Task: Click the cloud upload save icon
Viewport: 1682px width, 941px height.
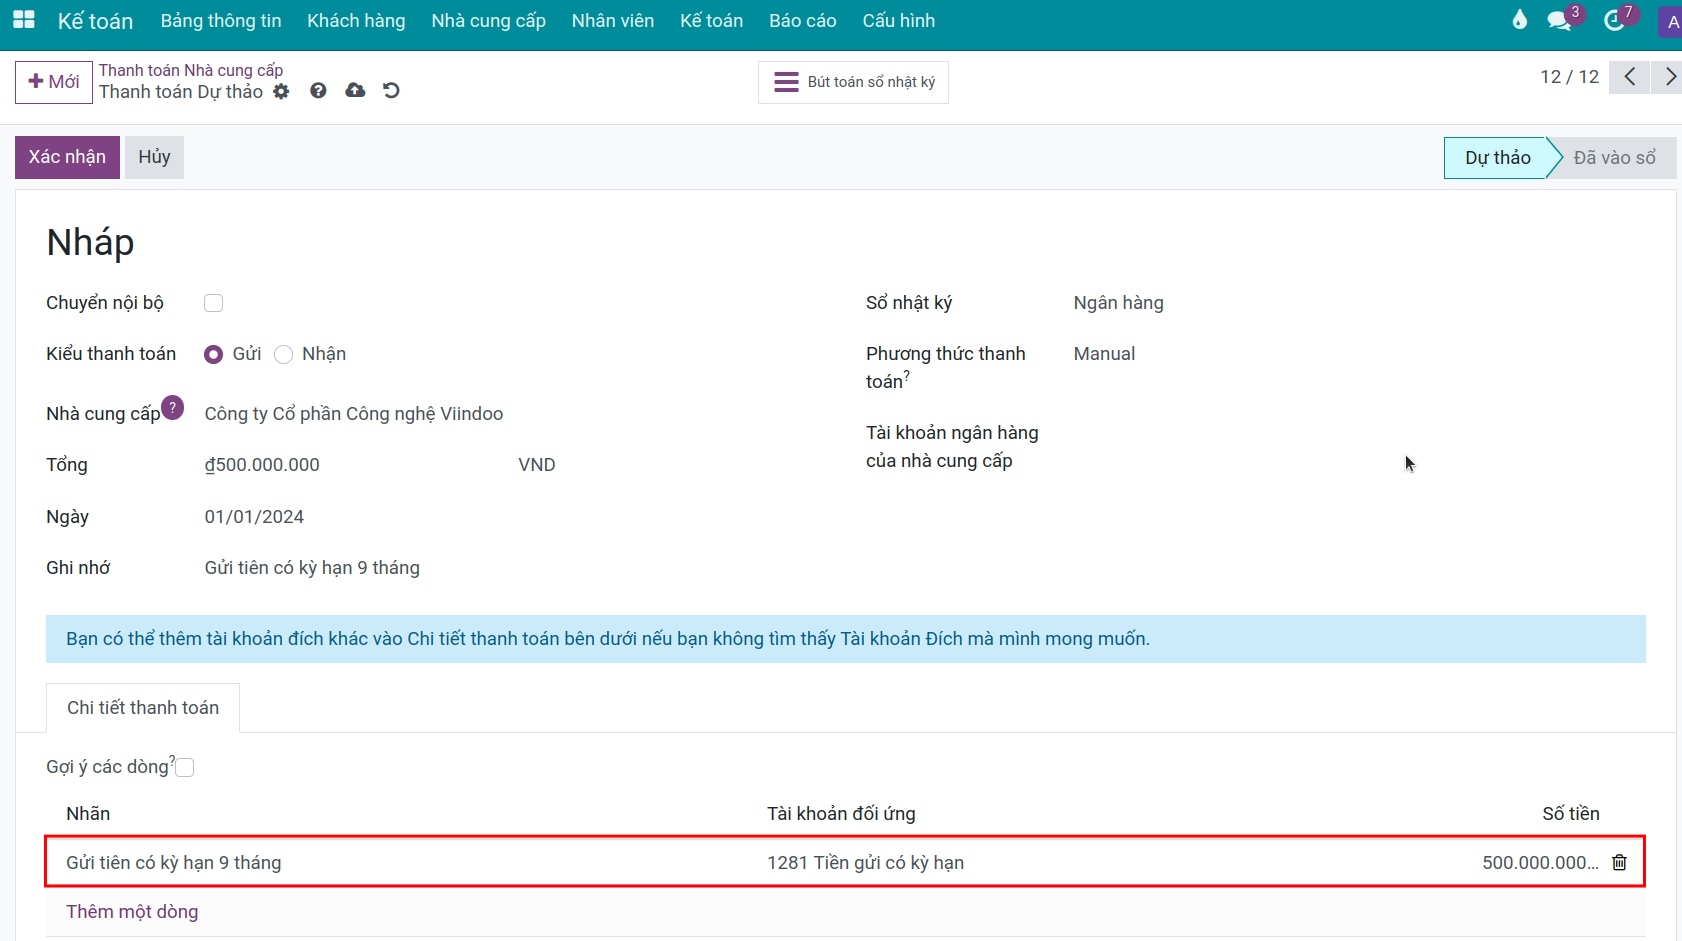Action: click(355, 91)
